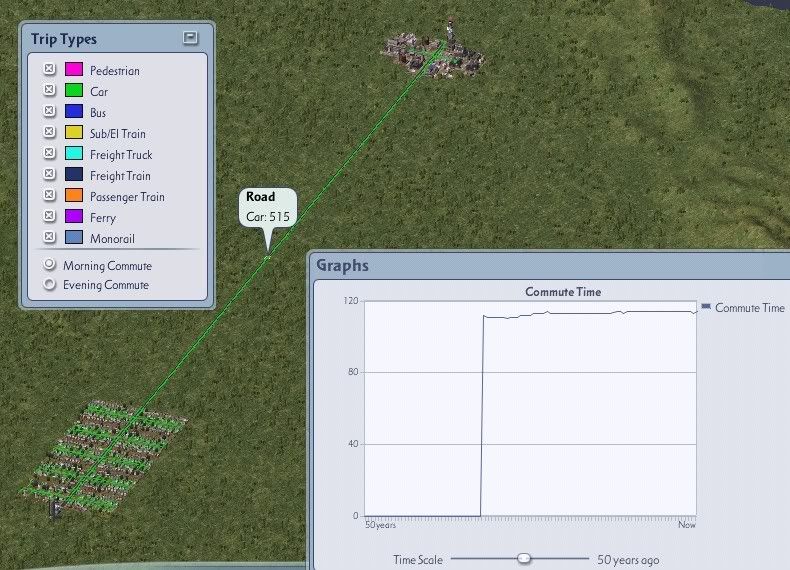Click the steel-blue Monorail swatch

pyautogui.click(x=74, y=237)
